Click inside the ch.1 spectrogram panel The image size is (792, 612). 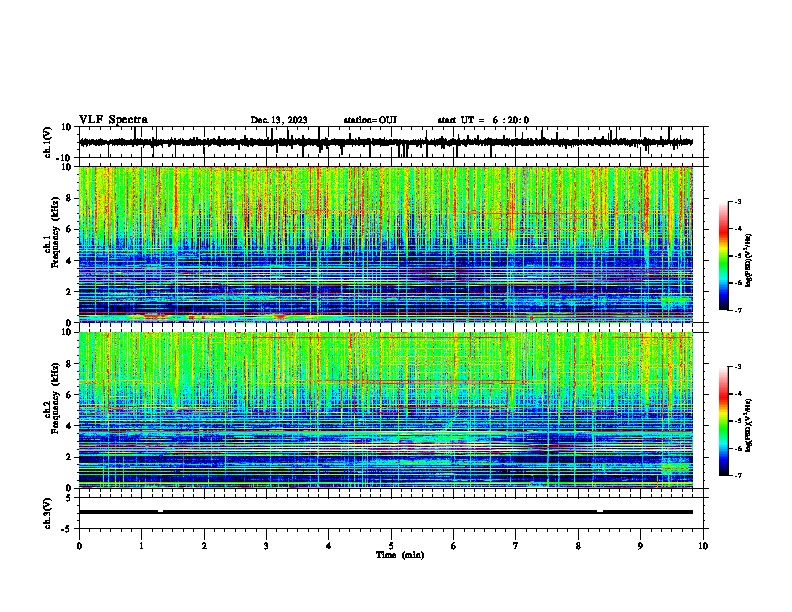click(x=385, y=244)
